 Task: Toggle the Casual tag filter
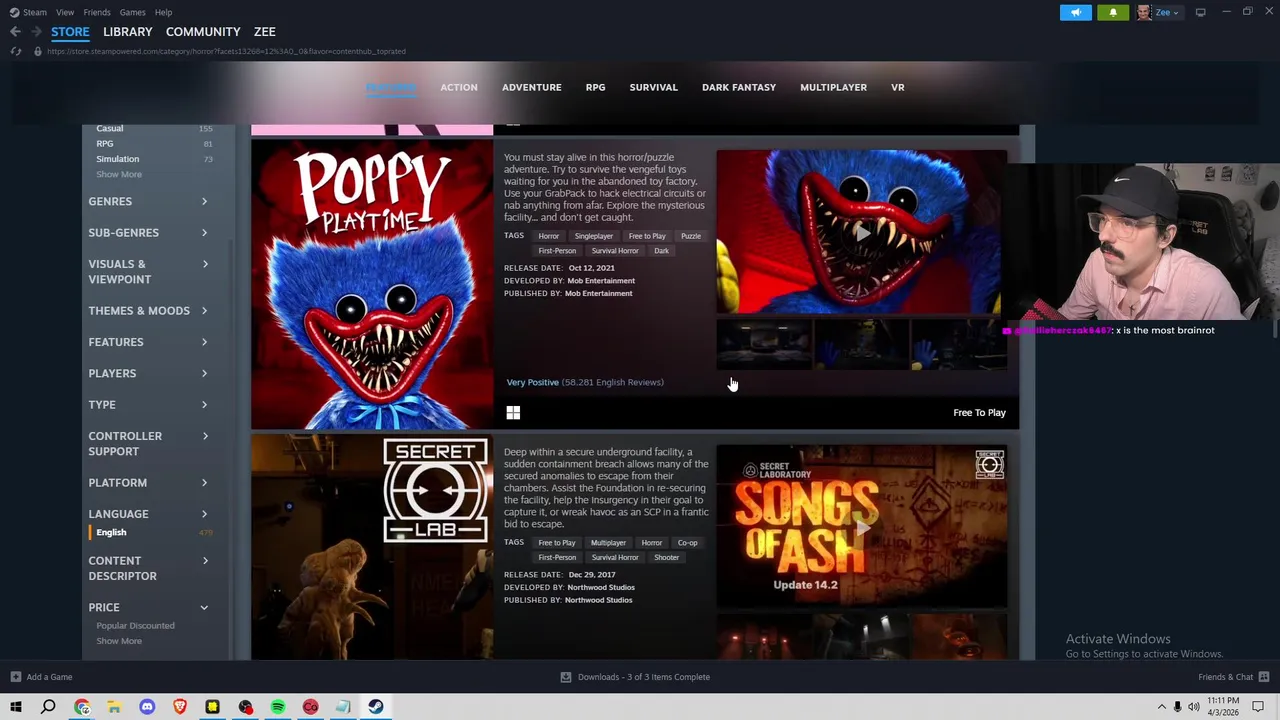click(x=110, y=128)
